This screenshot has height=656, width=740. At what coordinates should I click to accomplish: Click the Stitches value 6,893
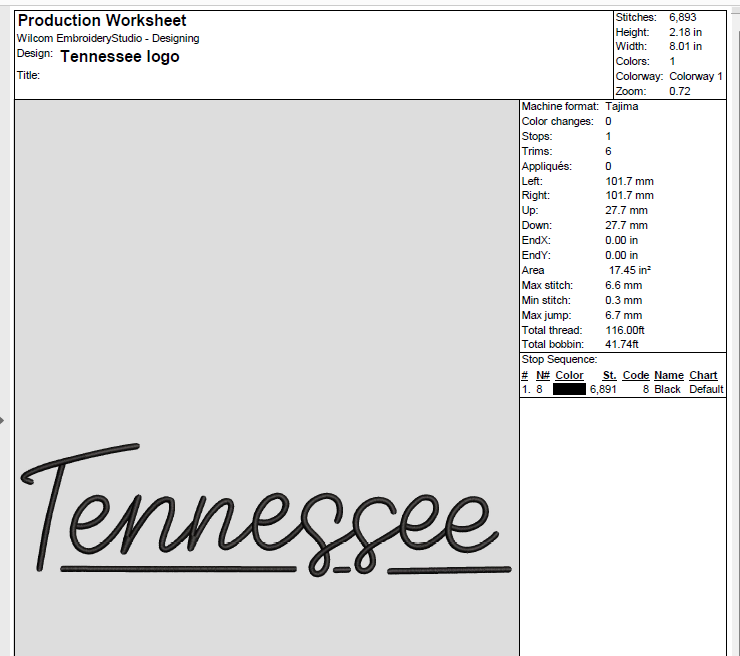click(682, 17)
